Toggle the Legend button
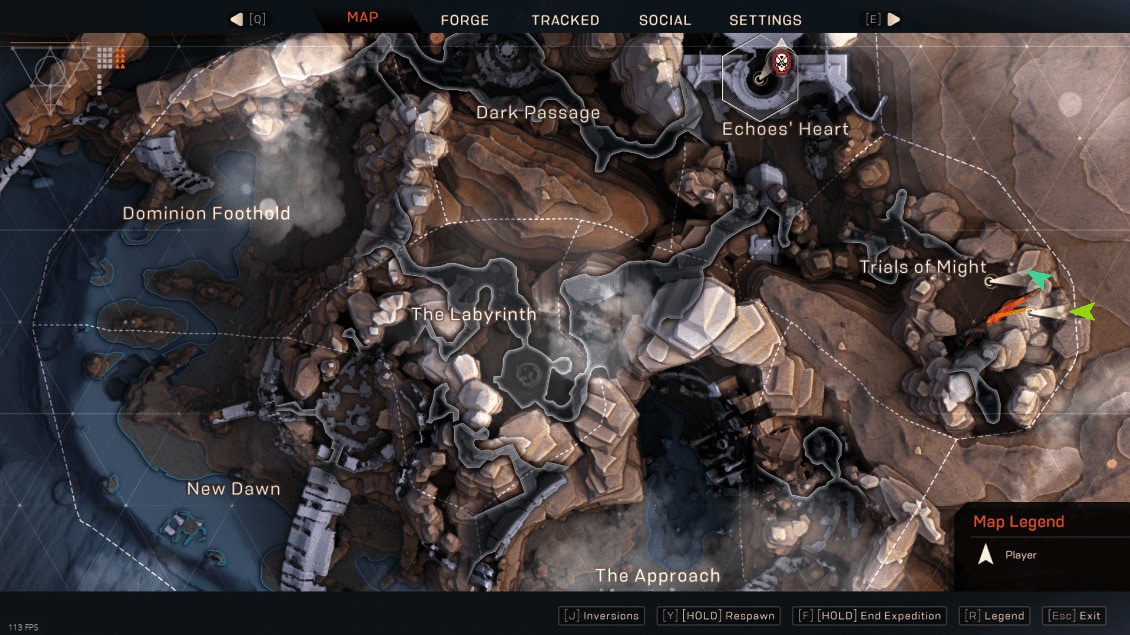This screenshot has width=1130, height=635. (x=995, y=616)
